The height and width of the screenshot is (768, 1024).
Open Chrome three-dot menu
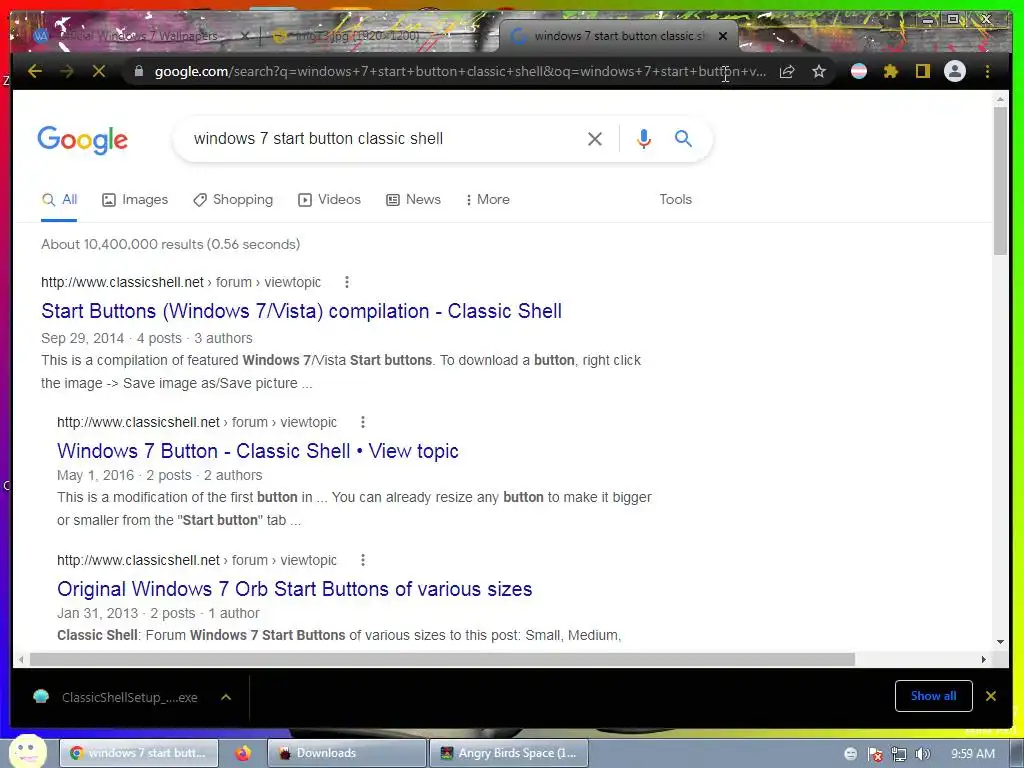pos(987,71)
